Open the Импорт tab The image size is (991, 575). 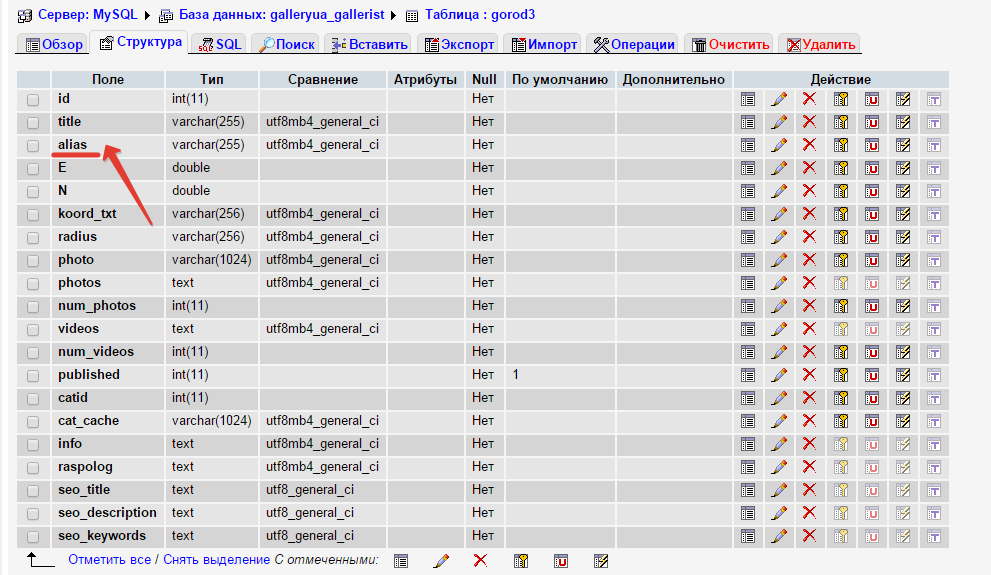pos(544,44)
